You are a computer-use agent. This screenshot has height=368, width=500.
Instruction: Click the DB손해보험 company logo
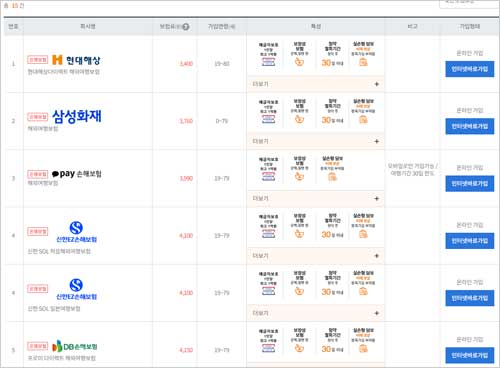tap(75, 346)
